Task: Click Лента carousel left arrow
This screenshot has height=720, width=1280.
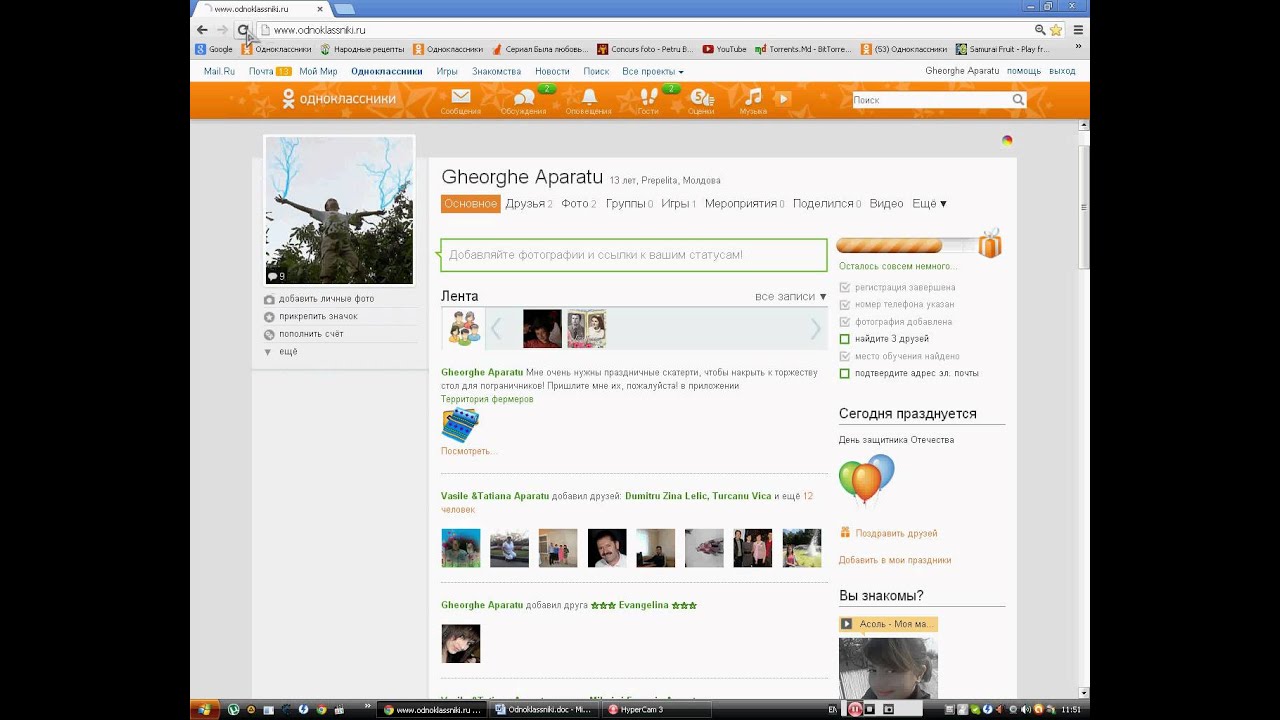Action: (496, 328)
